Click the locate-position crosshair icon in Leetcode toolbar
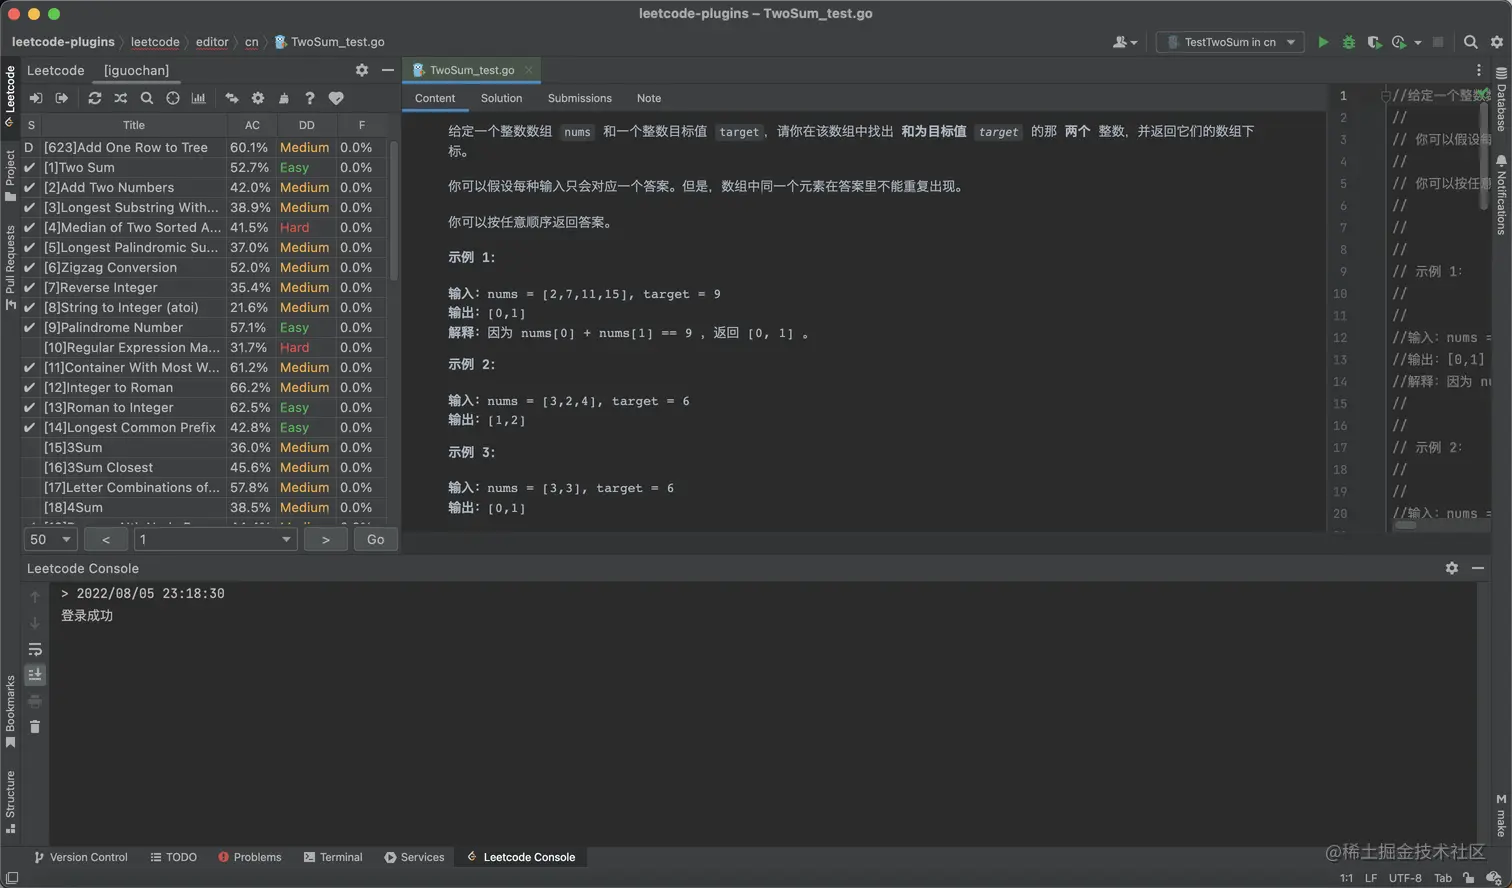The image size is (1512, 888). click(173, 98)
